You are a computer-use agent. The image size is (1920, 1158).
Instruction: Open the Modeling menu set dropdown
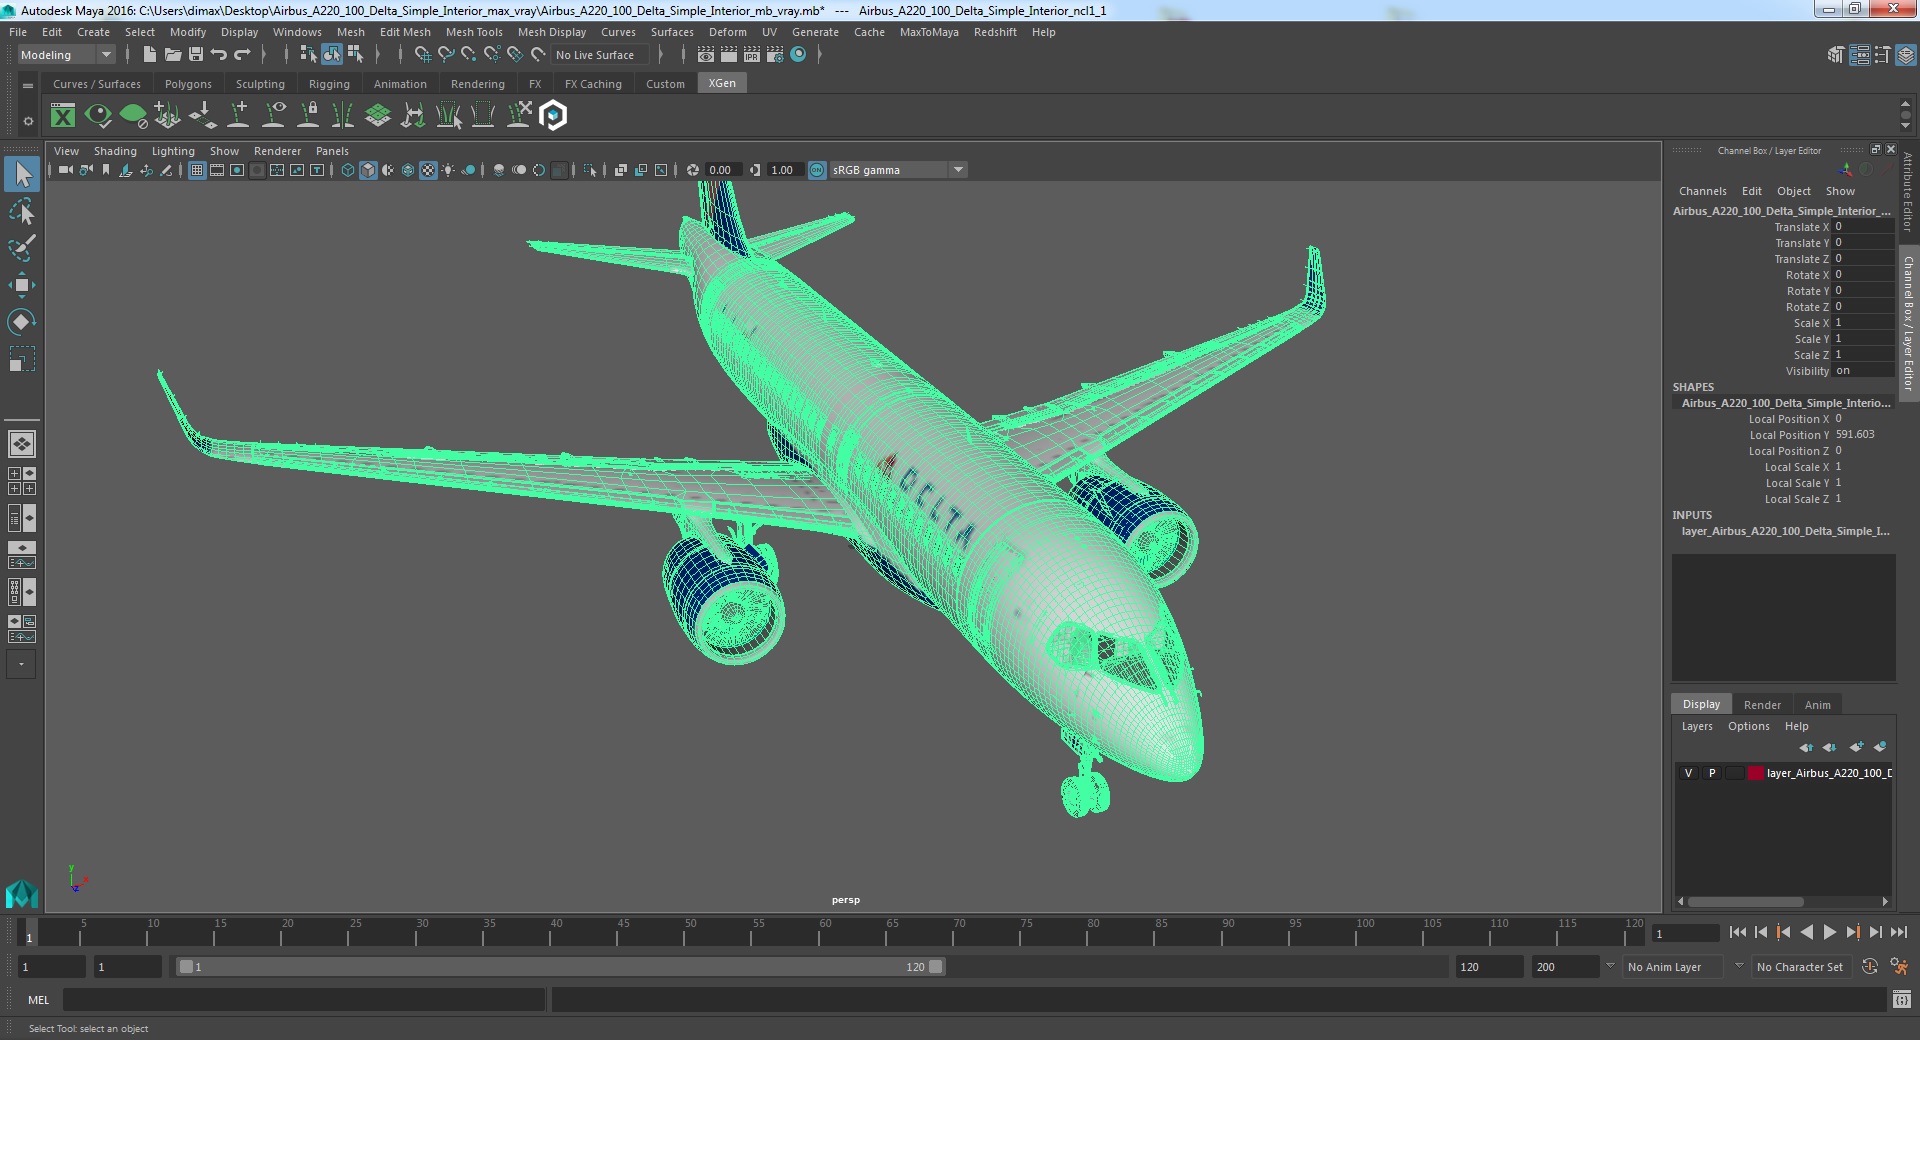66,55
